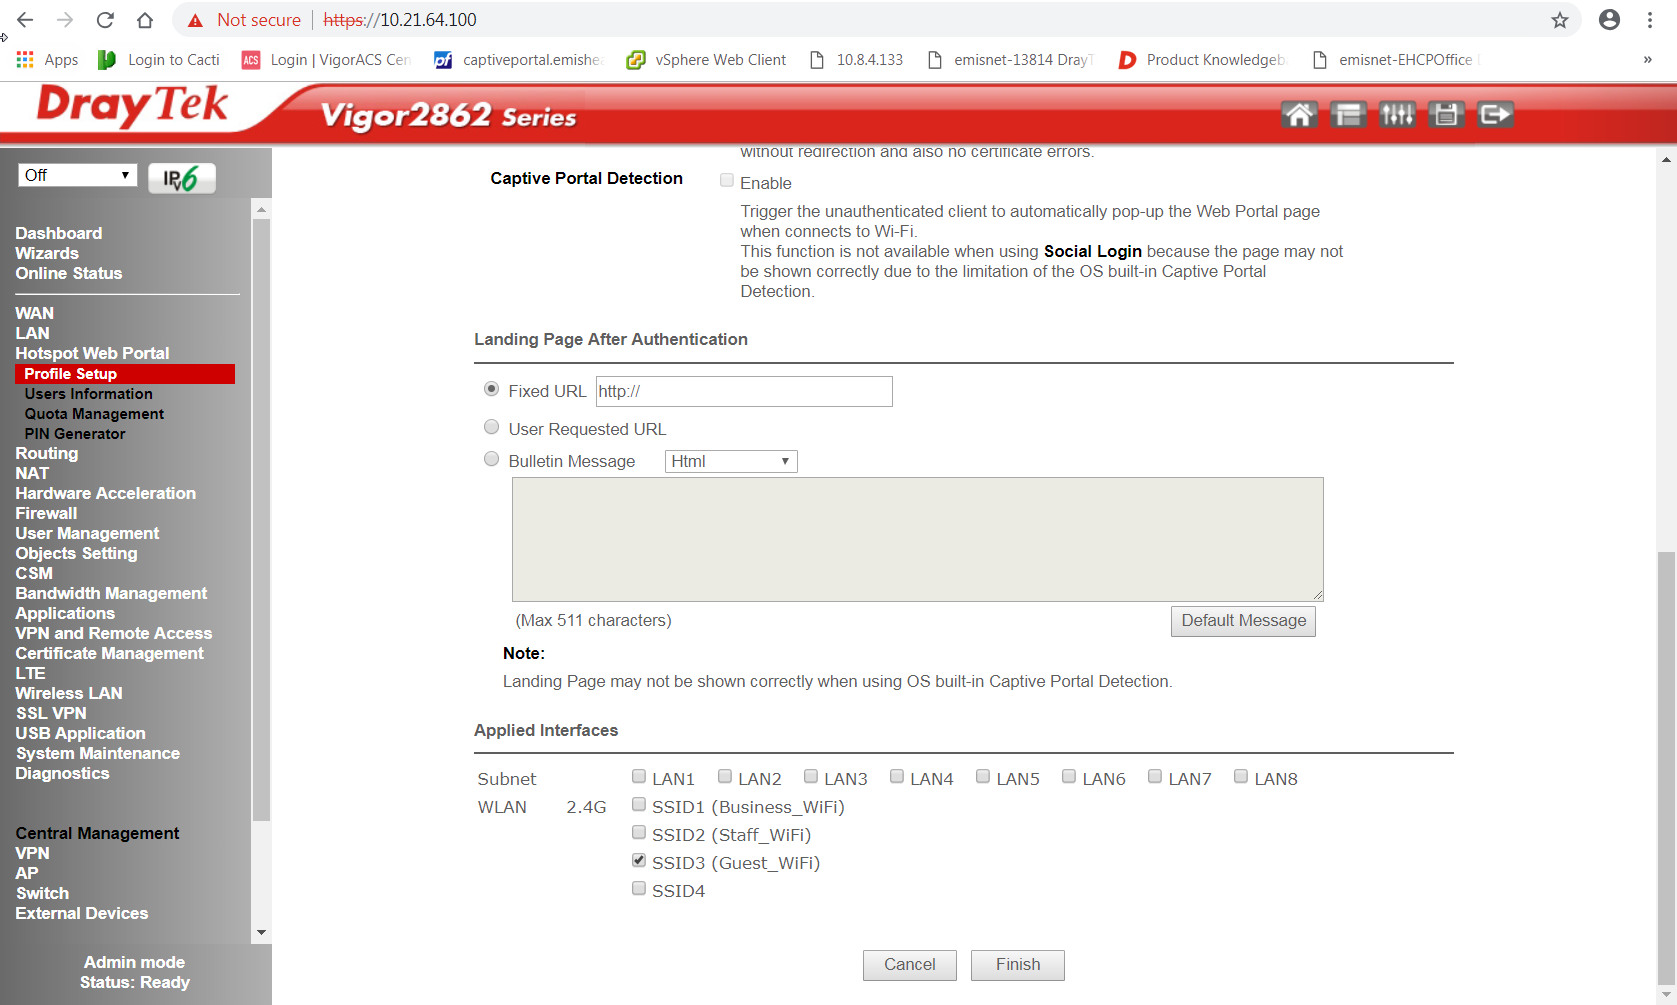Bookmark this page with the star icon
The height and width of the screenshot is (1005, 1677).
pyautogui.click(x=1559, y=20)
